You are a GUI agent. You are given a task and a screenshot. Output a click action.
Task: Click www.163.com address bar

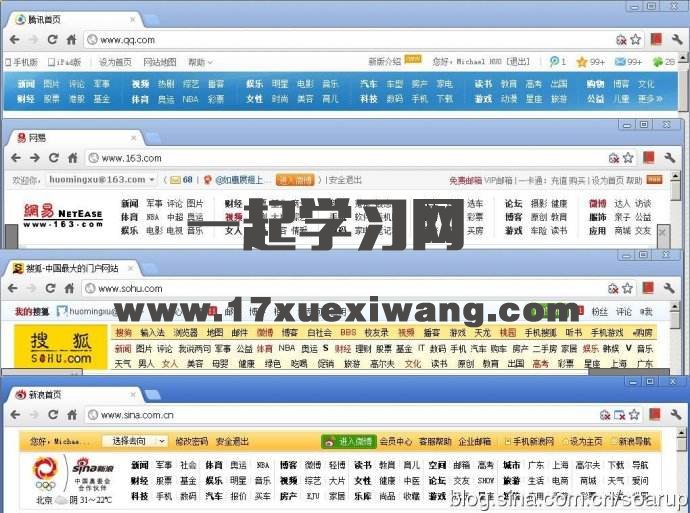click(x=345, y=158)
